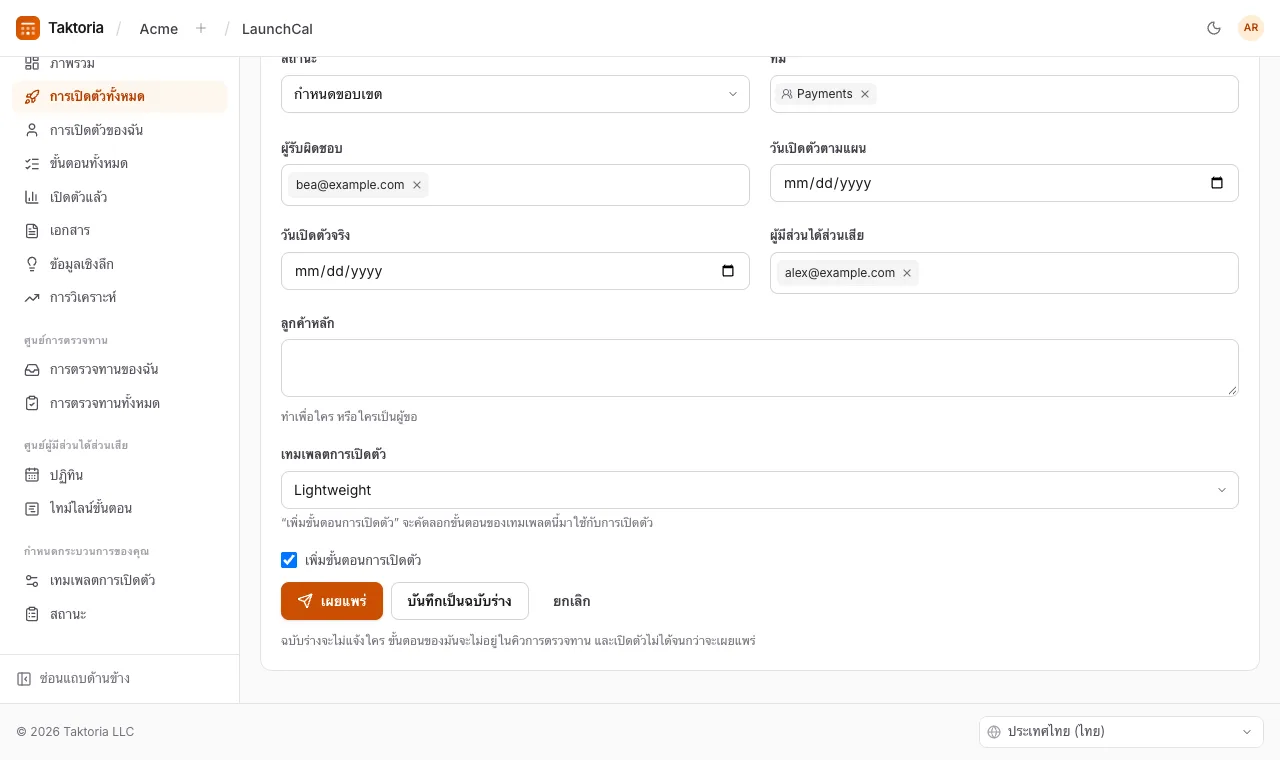
Task: Click the Taktoria logo icon
Action: click(28, 28)
